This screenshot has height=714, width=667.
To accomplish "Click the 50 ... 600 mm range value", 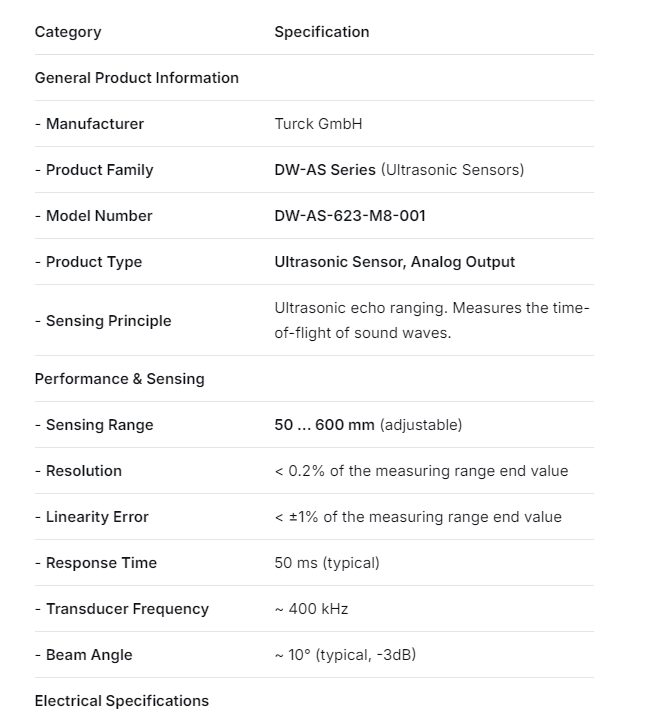I will (324, 425).
